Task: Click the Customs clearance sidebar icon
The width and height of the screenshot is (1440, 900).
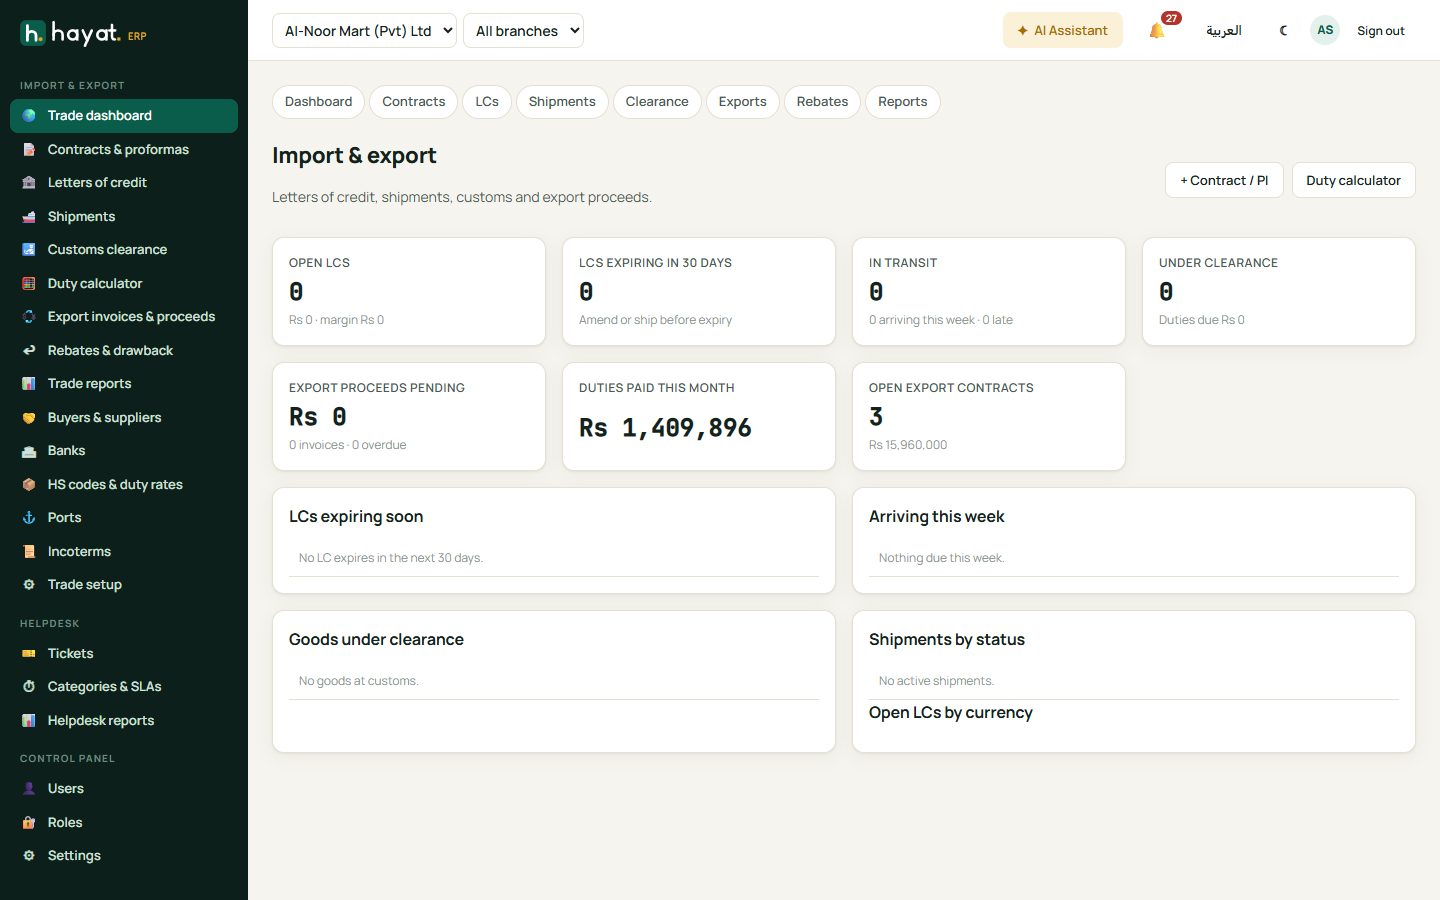Action: [x=29, y=250]
